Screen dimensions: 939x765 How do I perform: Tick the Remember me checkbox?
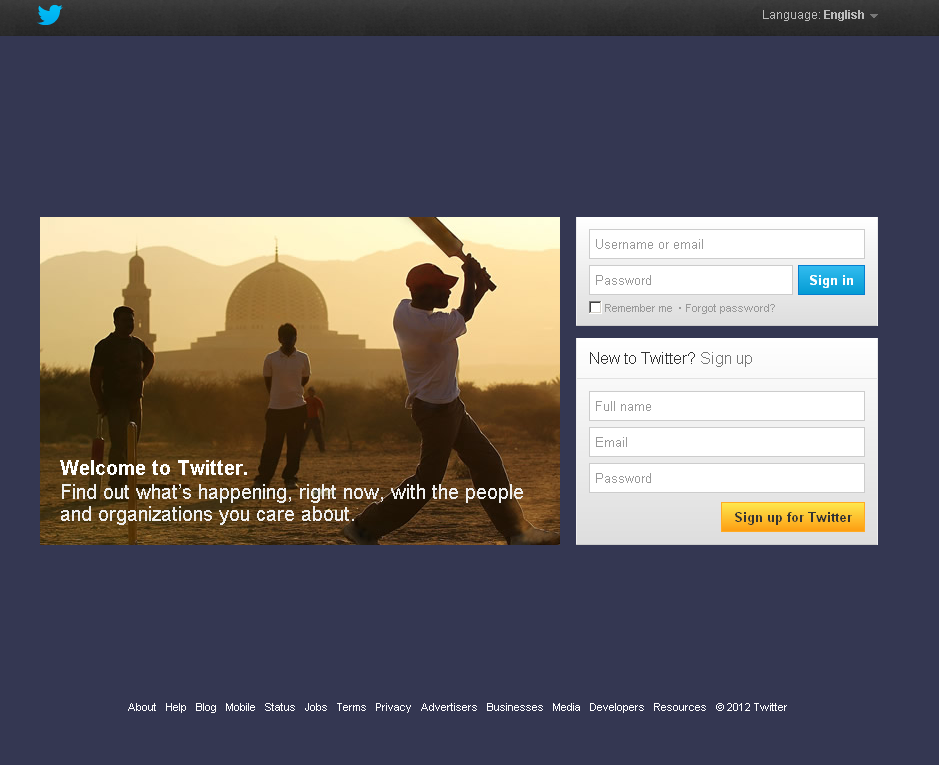pyautogui.click(x=595, y=307)
